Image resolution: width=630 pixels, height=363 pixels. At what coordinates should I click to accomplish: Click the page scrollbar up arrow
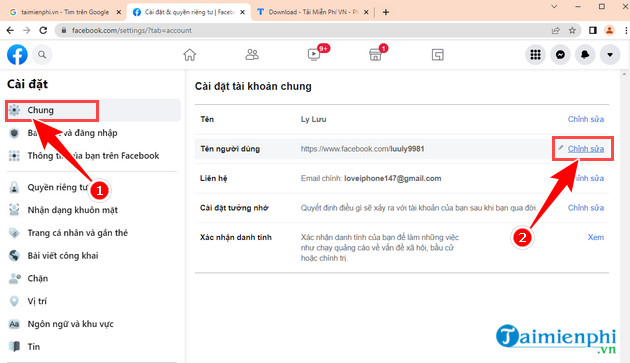point(624,74)
